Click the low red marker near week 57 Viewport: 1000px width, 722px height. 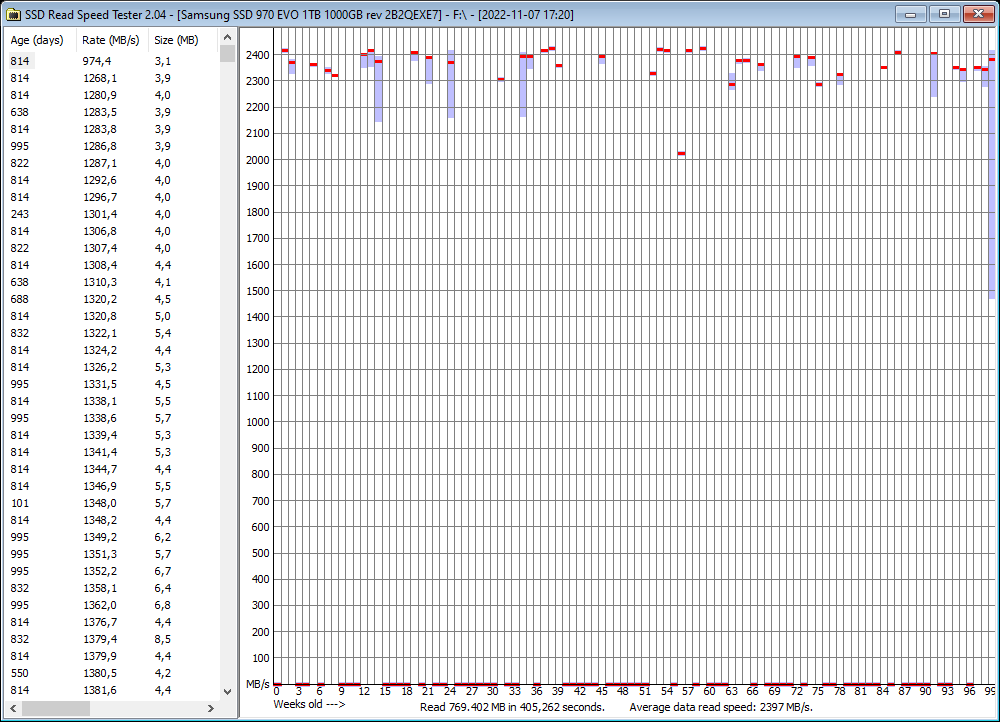(682, 152)
